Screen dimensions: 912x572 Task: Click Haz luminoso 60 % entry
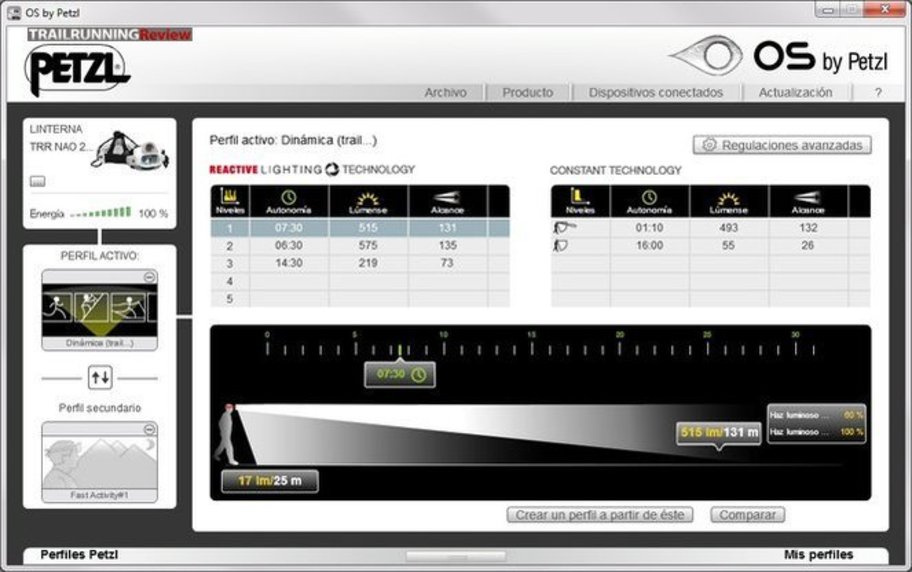pyautogui.click(x=816, y=415)
